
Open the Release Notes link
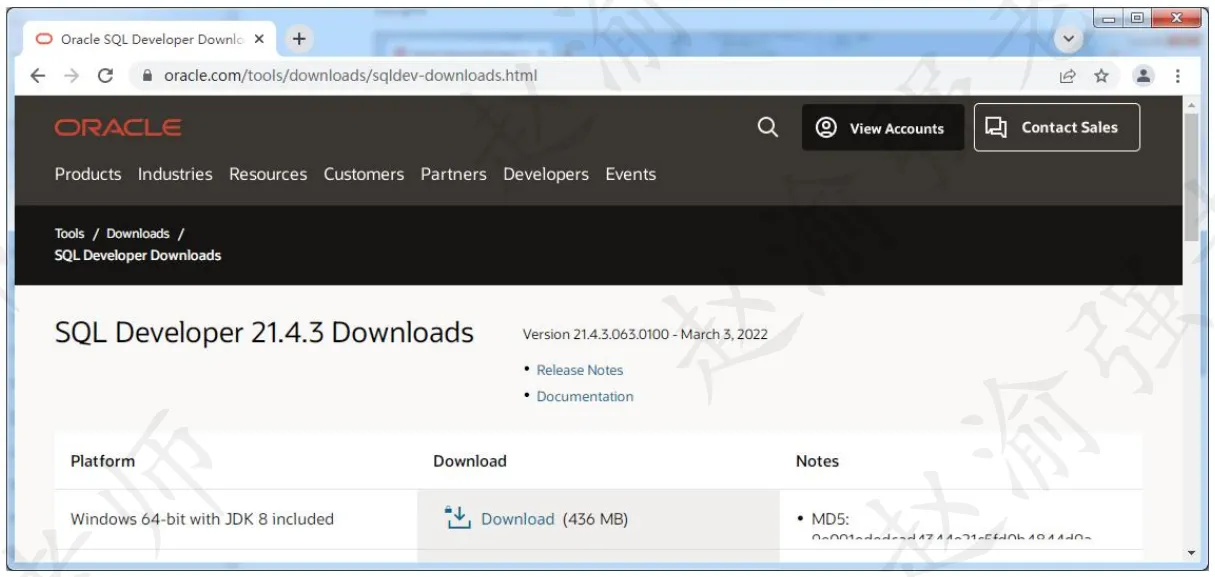[x=580, y=370]
